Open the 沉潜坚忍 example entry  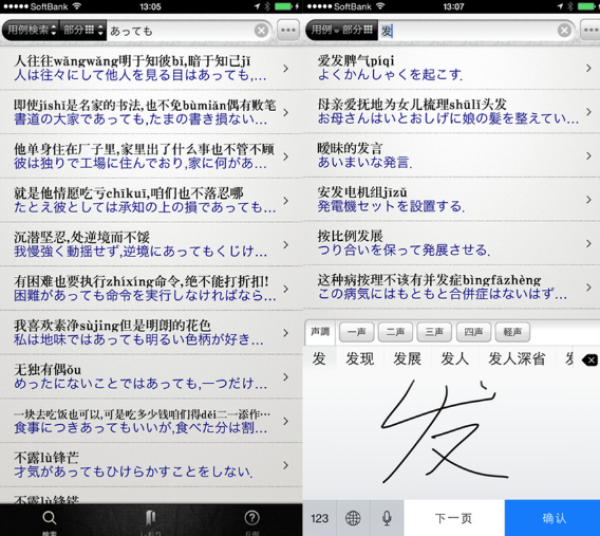pos(151,244)
